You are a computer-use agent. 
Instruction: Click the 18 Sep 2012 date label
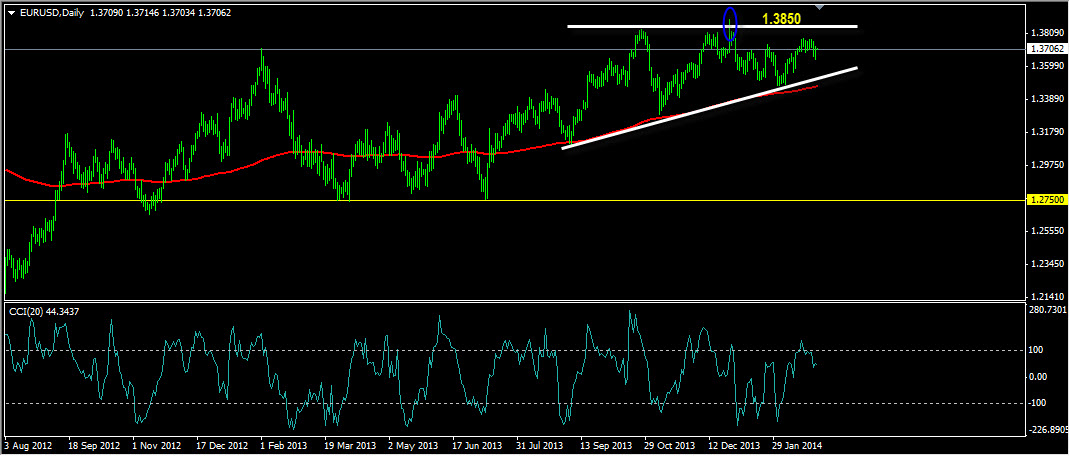click(x=92, y=445)
